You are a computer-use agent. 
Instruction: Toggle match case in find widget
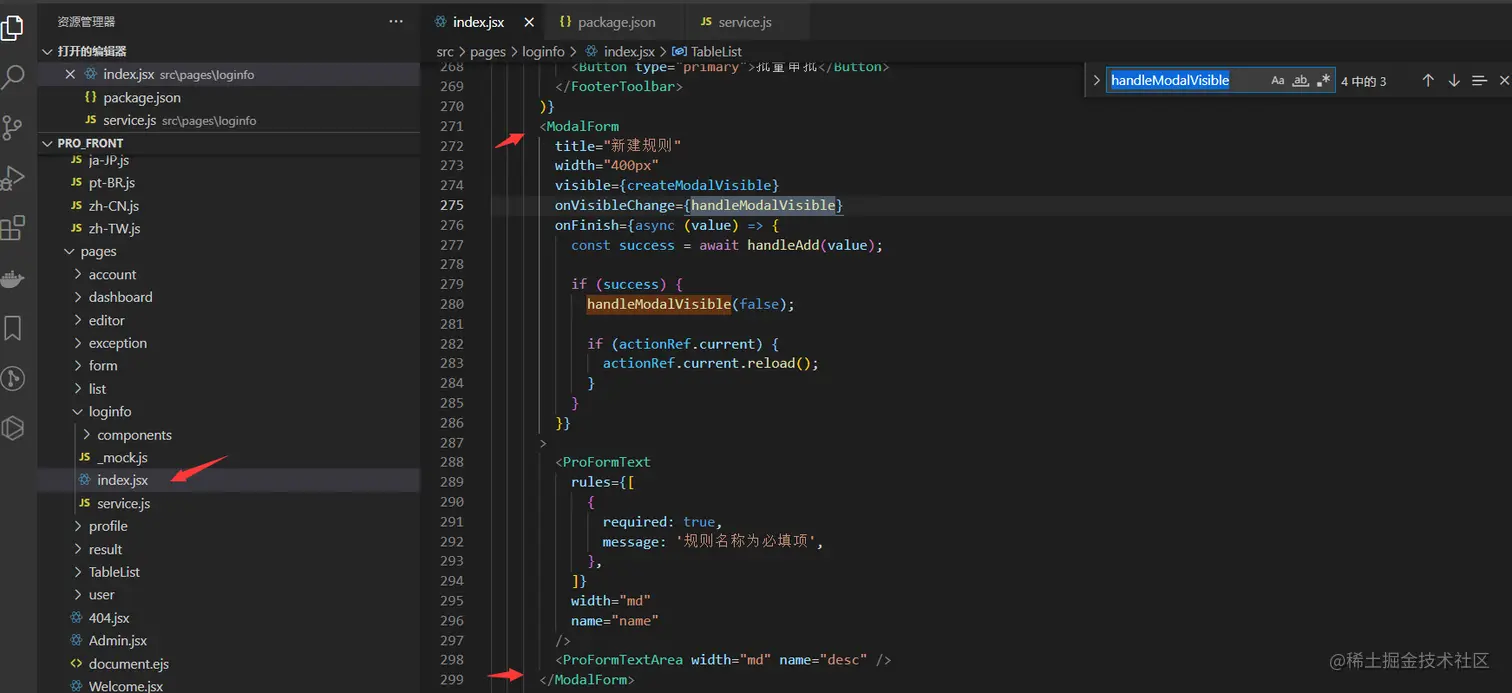coord(1277,81)
